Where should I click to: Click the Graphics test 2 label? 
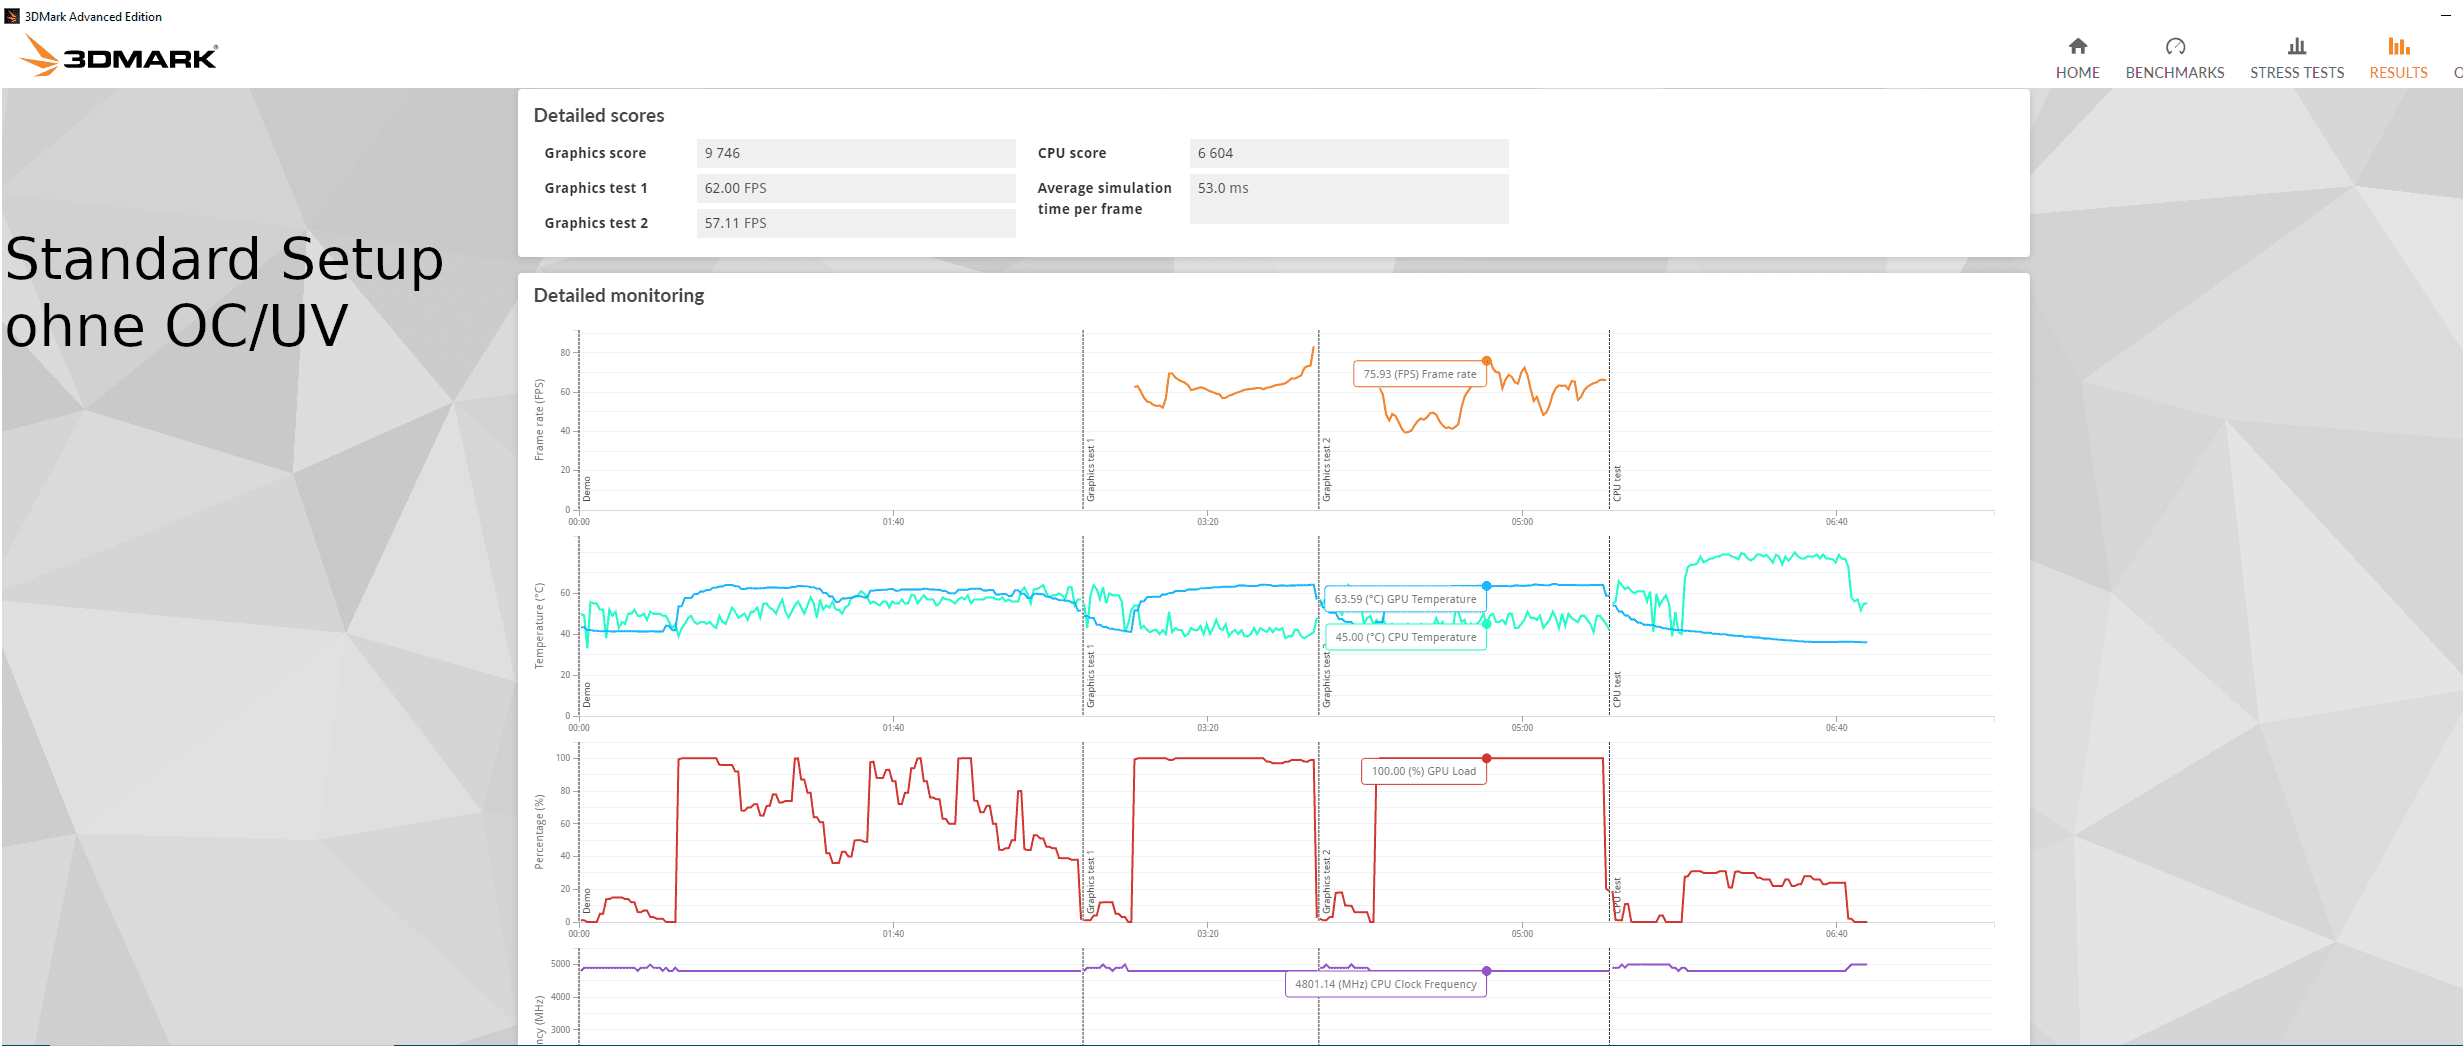[x=595, y=223]
